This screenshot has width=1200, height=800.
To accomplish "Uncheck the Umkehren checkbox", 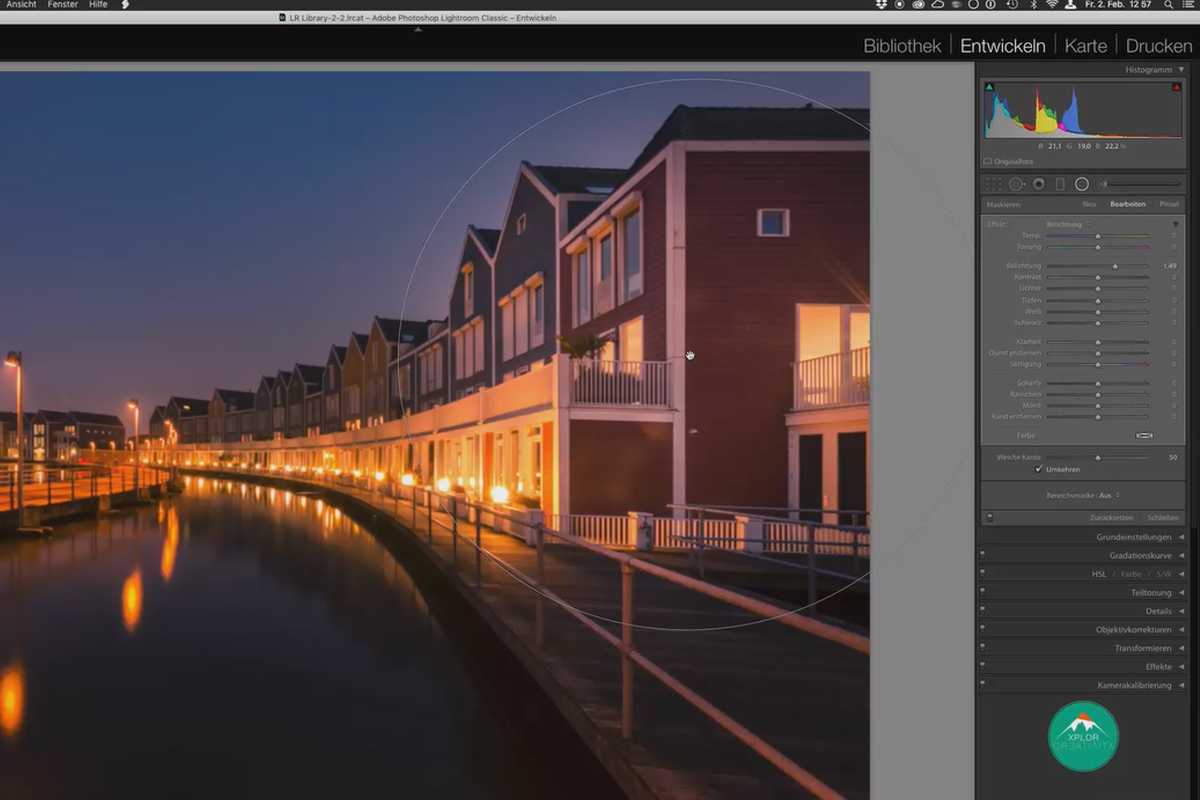I will (1039, 469).
